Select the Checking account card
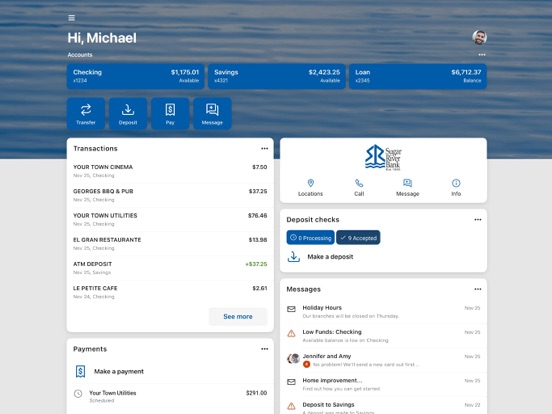This screenshot has width=552, height=414. click(x=136, y=76)
